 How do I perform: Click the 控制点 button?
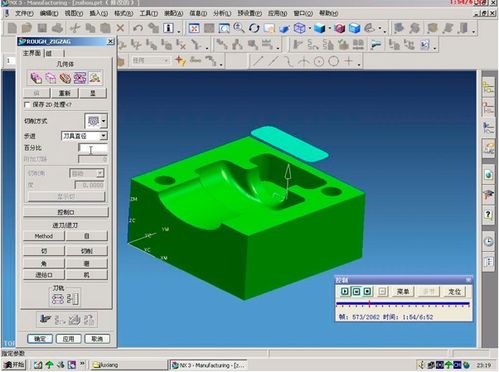(66, 212)
